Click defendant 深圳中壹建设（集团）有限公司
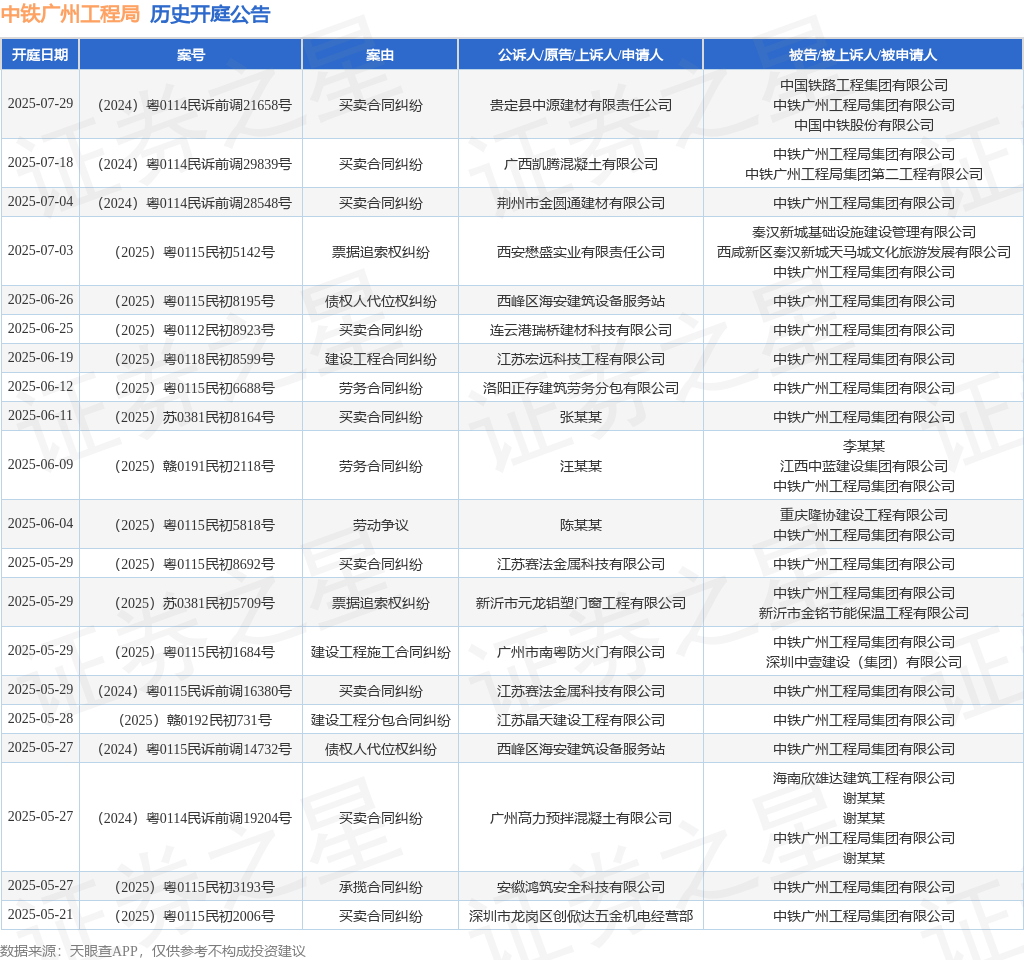 coord(863,662)
